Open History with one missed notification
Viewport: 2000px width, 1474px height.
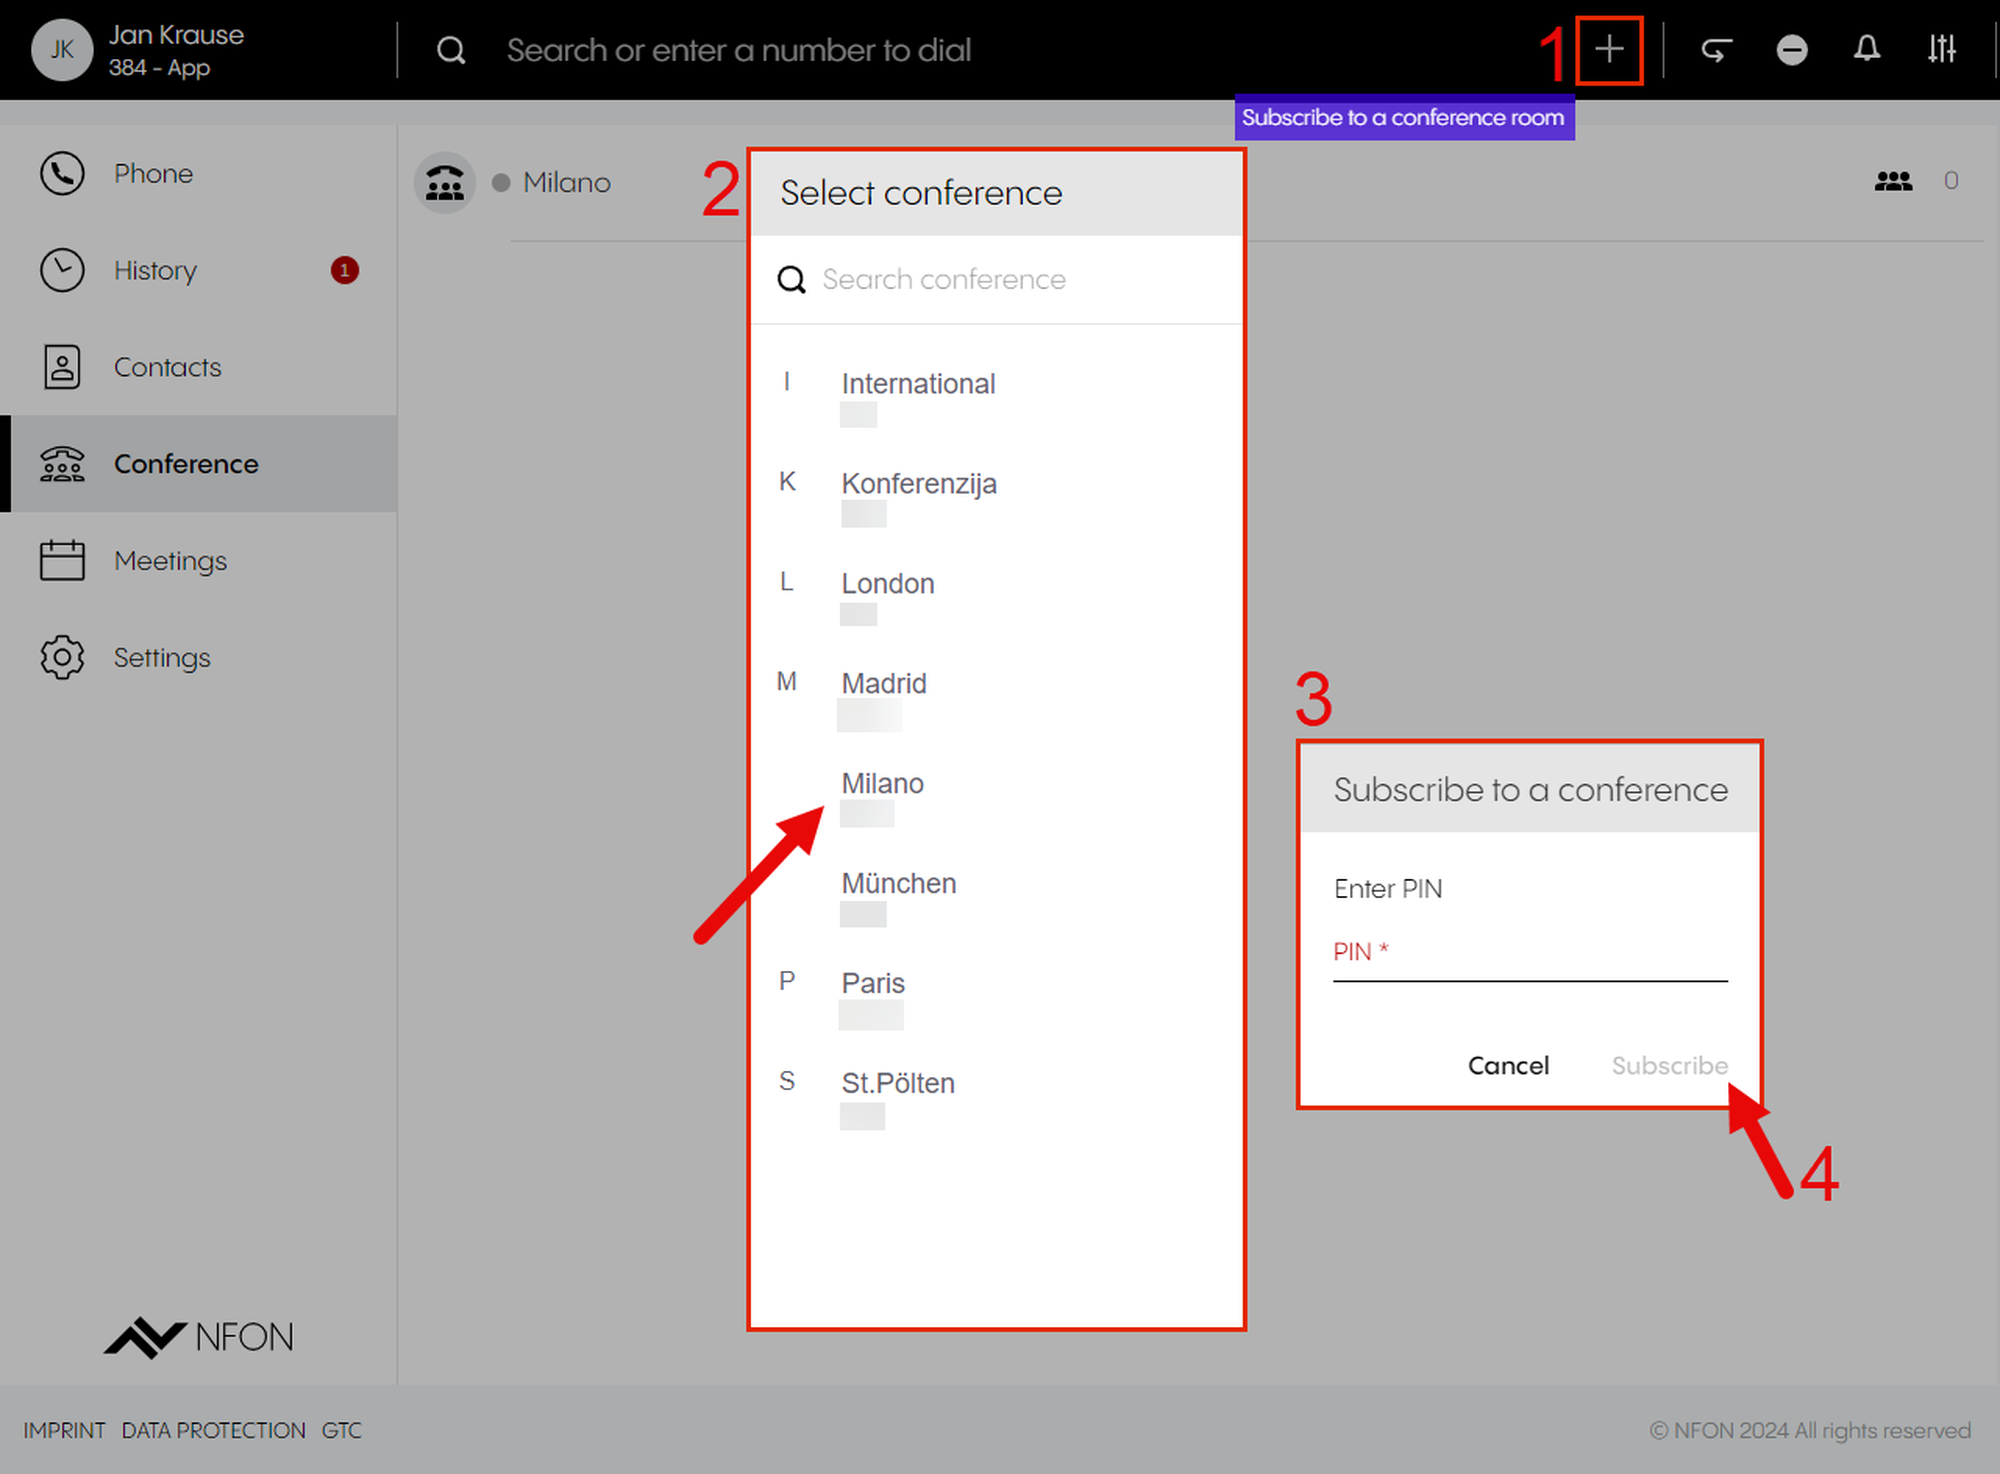[x=155, y=270]
